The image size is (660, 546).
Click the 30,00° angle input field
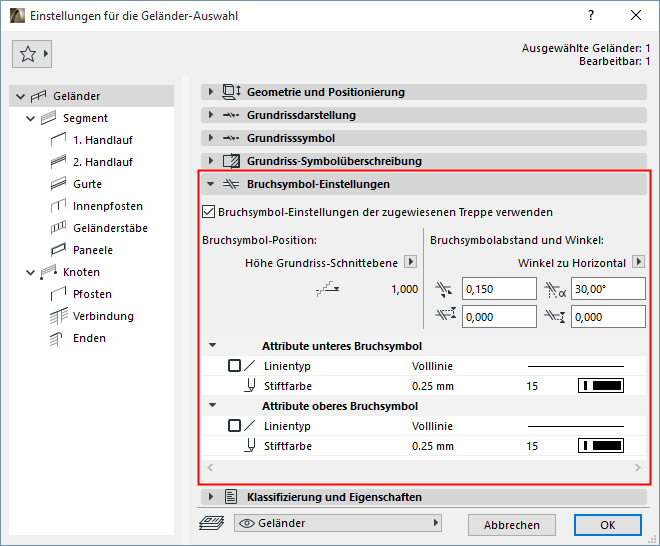point(608,289)
